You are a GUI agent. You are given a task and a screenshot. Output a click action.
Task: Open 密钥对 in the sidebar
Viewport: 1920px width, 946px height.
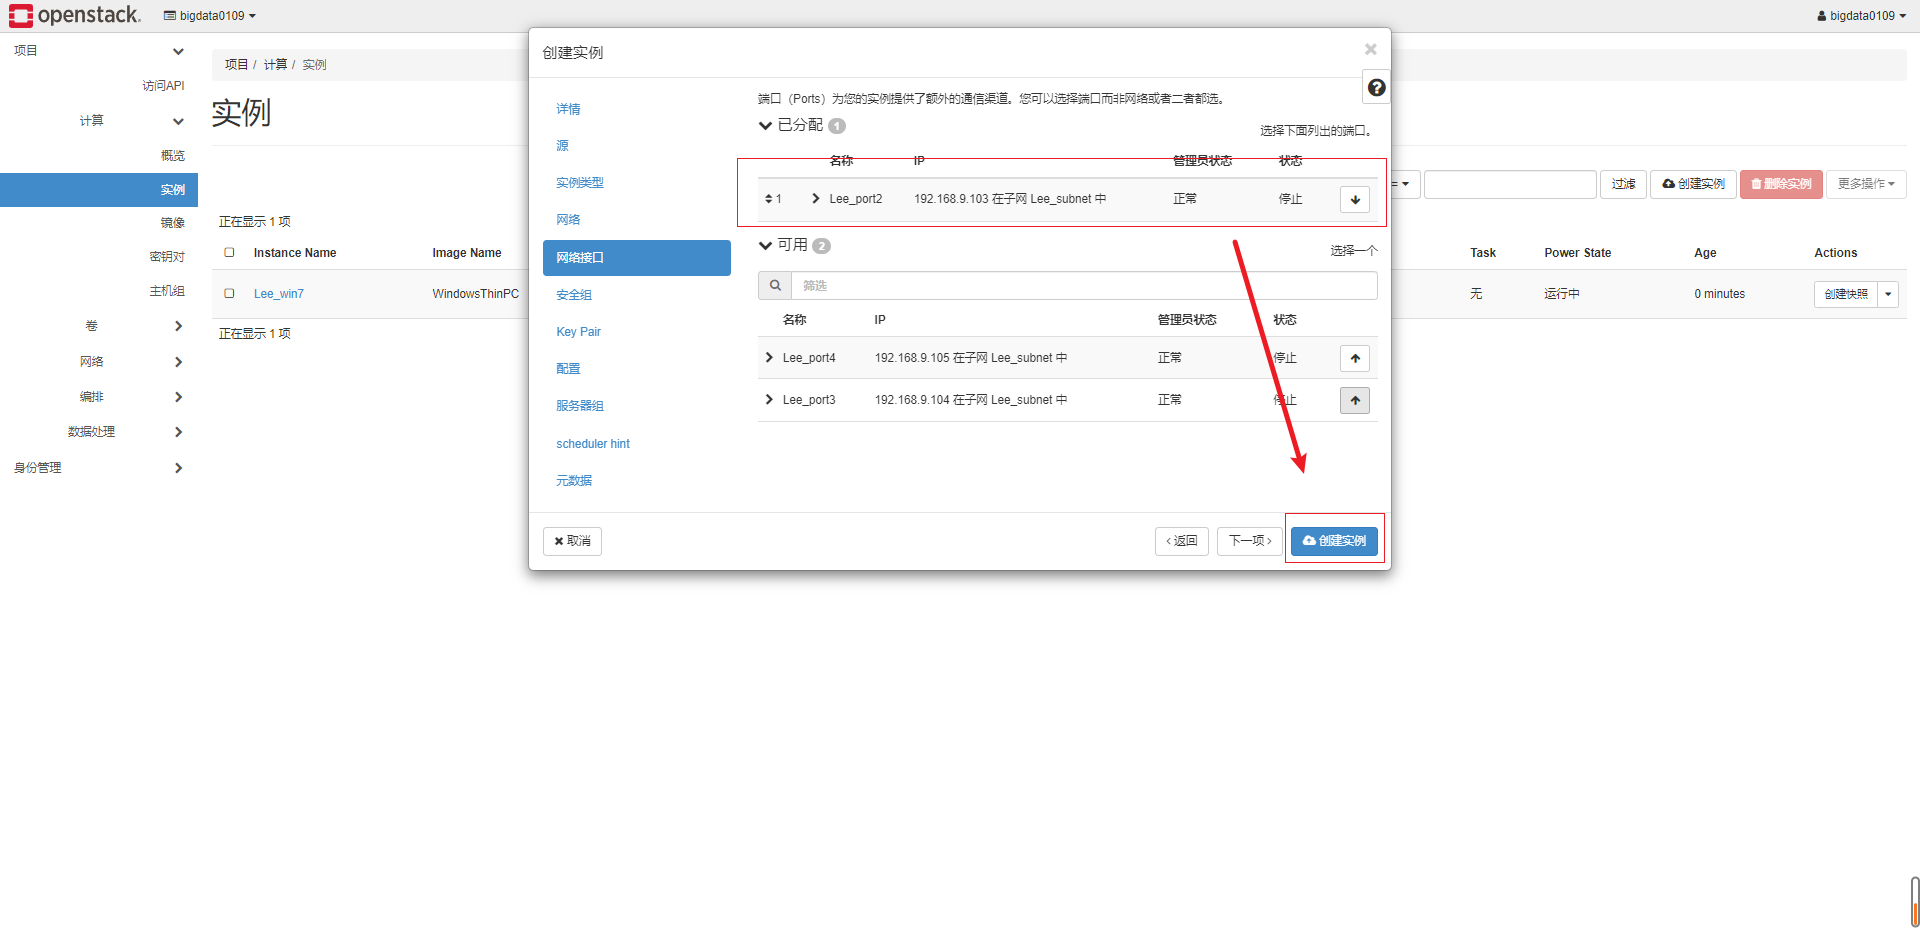pyautogui.click(x=167, y=257)
